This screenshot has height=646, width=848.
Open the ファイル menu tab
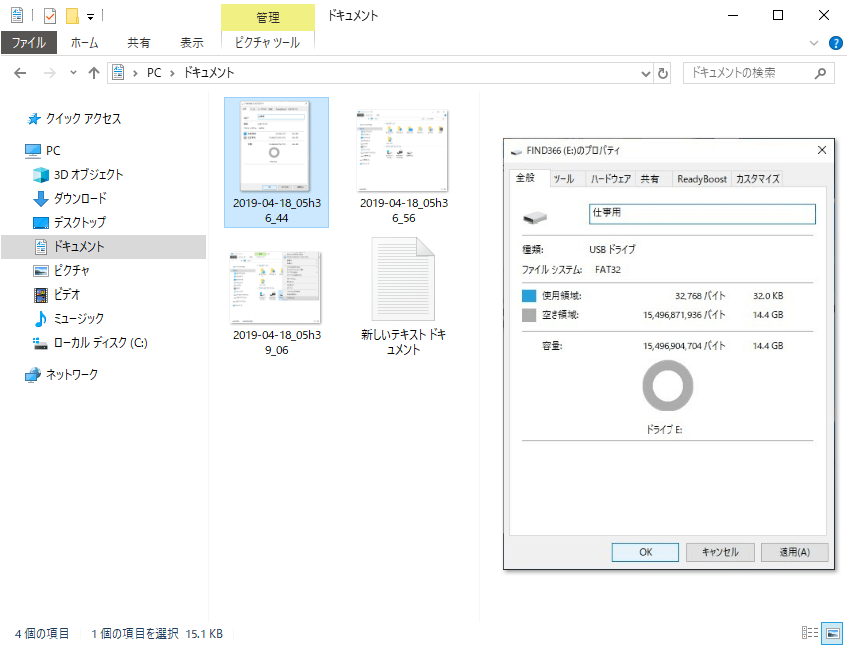pos(28,43)
